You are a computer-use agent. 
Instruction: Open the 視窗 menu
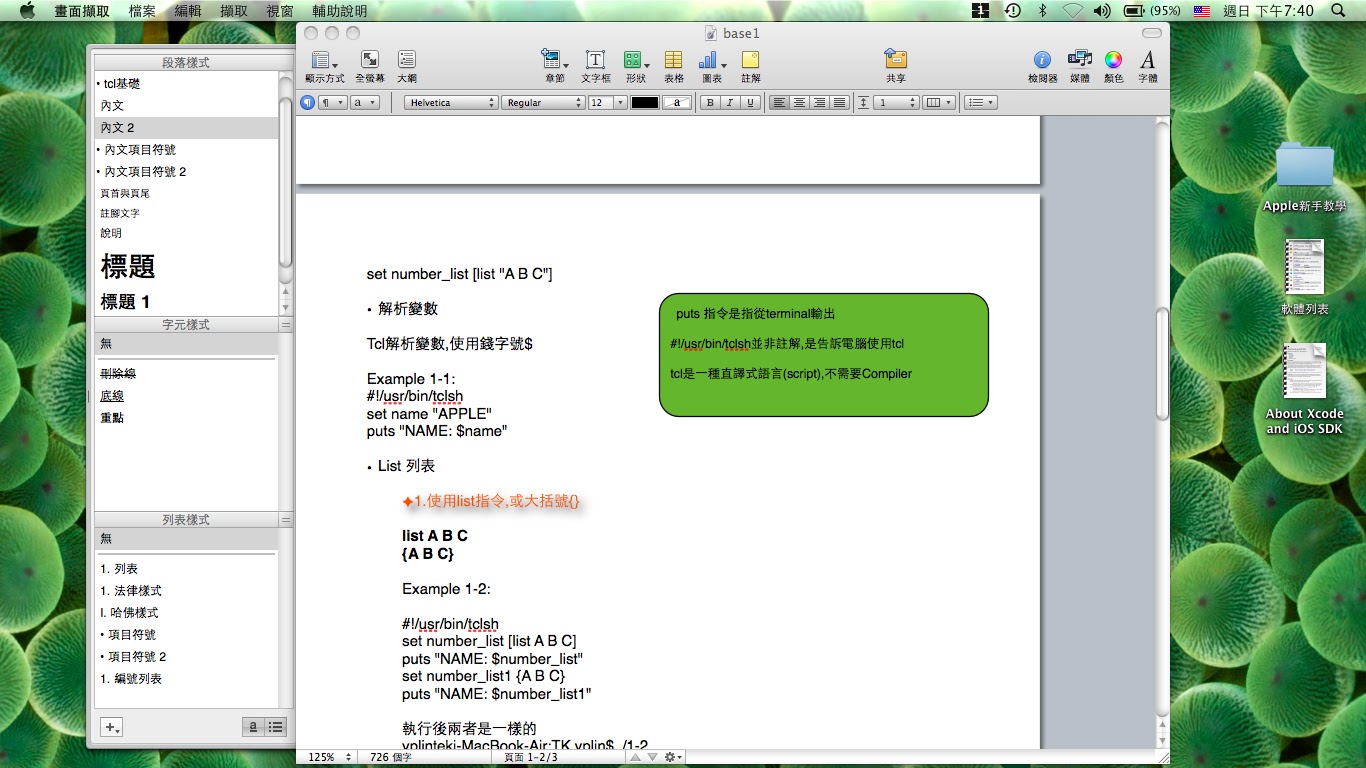click(280, 11)
